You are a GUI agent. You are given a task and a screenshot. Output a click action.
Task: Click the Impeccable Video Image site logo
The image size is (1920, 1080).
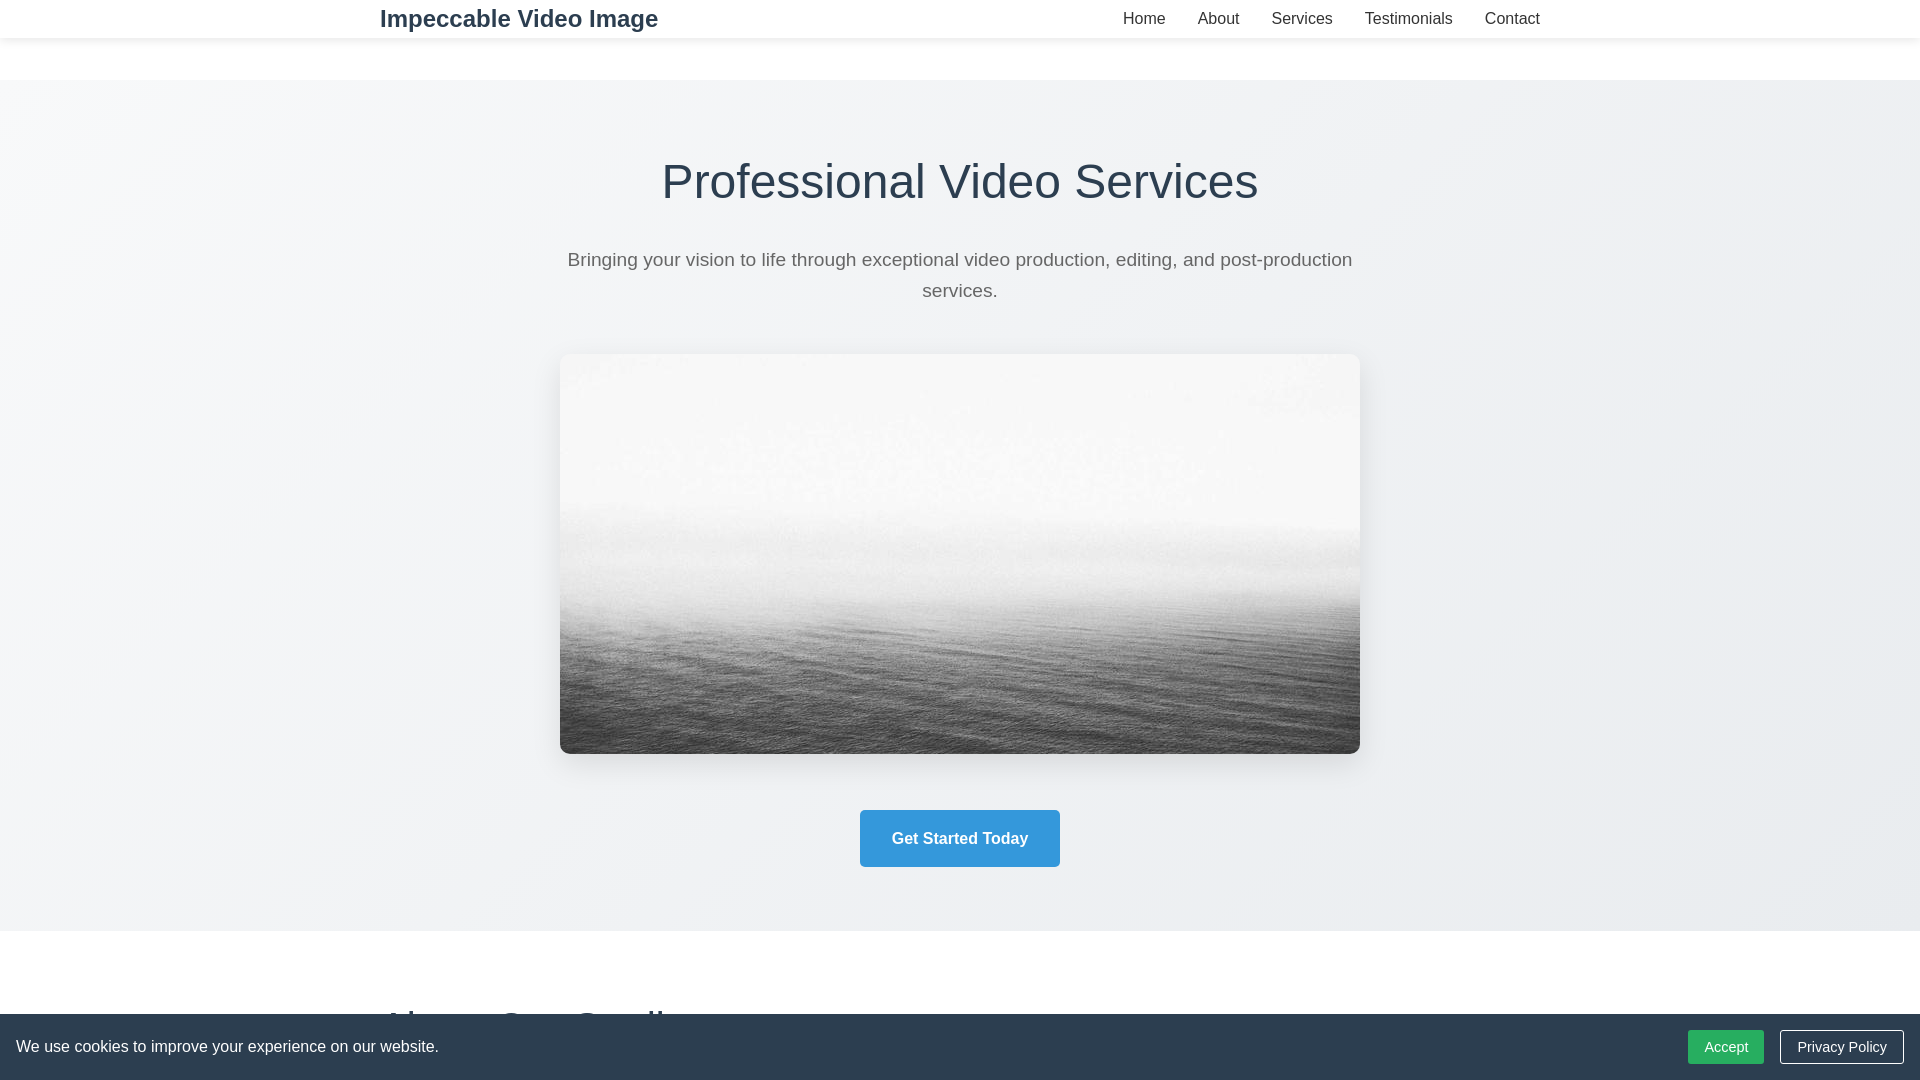(518, 19)
